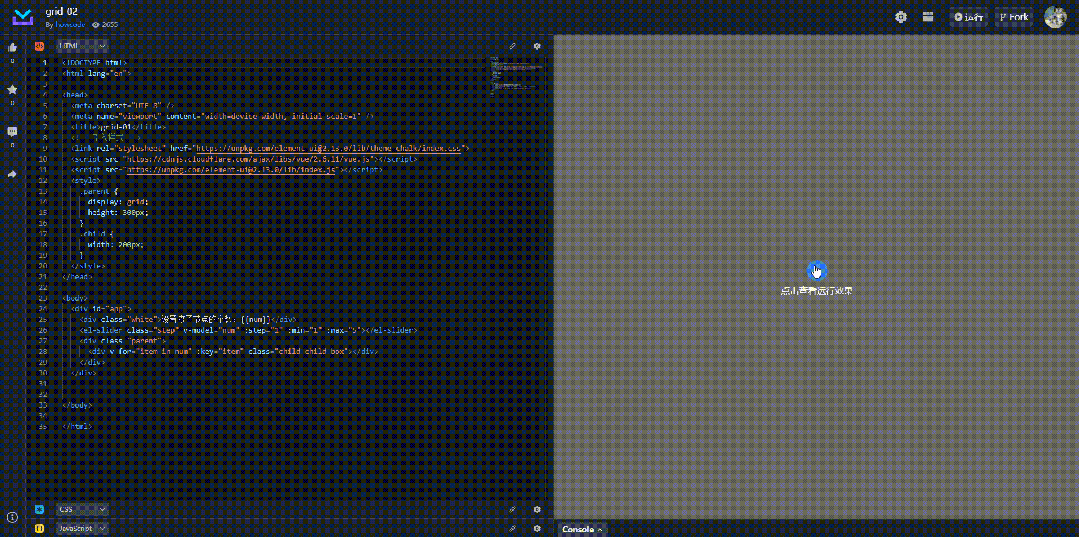This screenshot has height=537, width=1079.
Task: Click the v-for item in num code line
Action: [x=233, y=352]
